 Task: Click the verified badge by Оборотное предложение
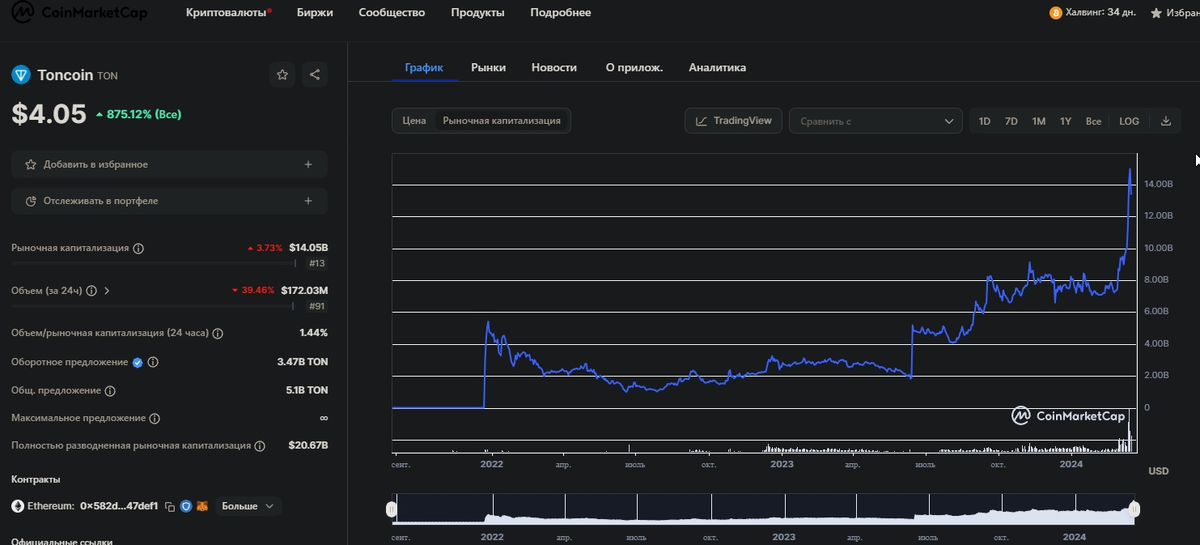[x=138, y=362]
